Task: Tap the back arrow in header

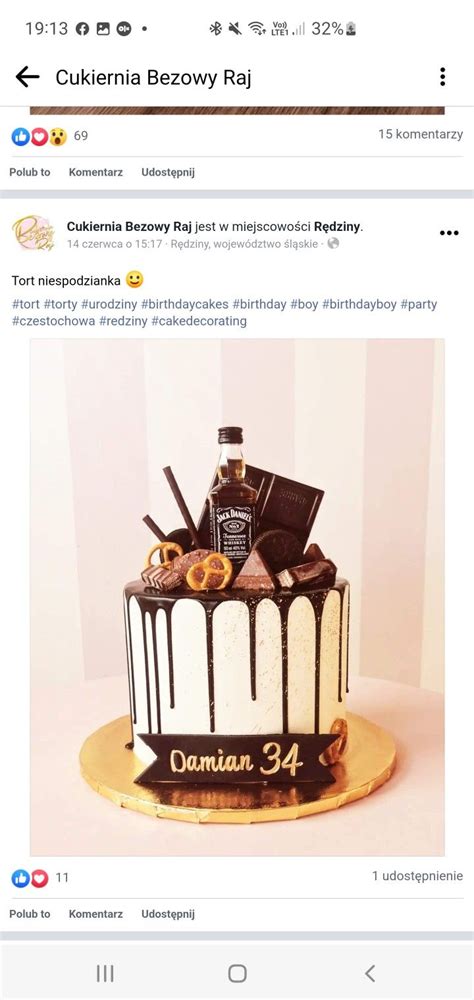Action: click(27, 77)
